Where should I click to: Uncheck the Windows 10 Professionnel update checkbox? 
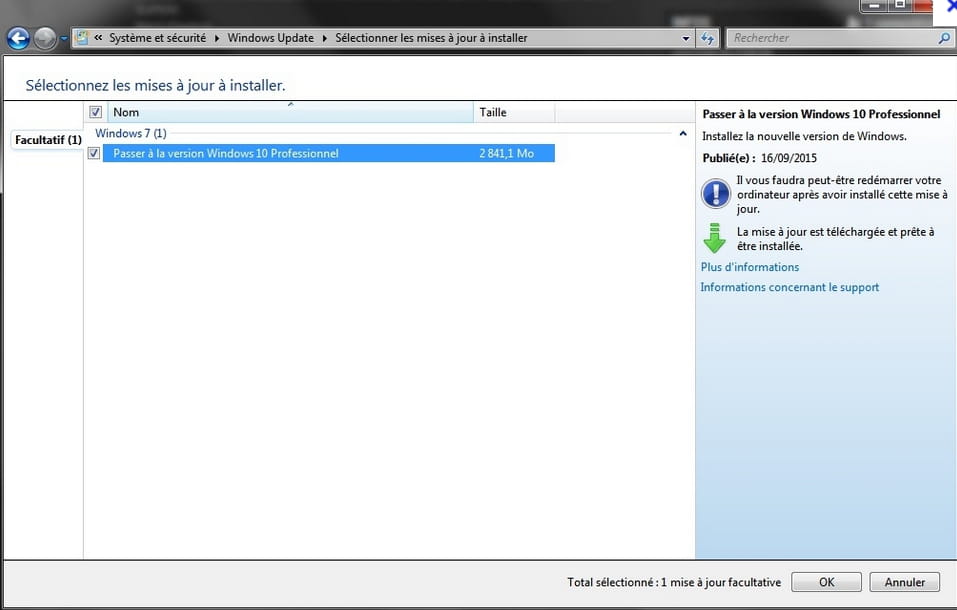pos(94,153)
